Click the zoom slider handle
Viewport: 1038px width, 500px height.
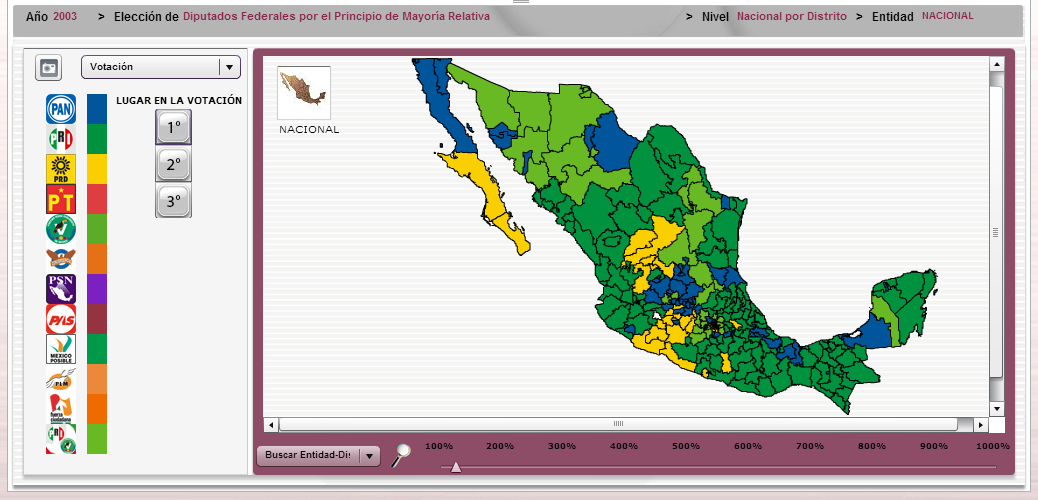click(x=456, y=467)
